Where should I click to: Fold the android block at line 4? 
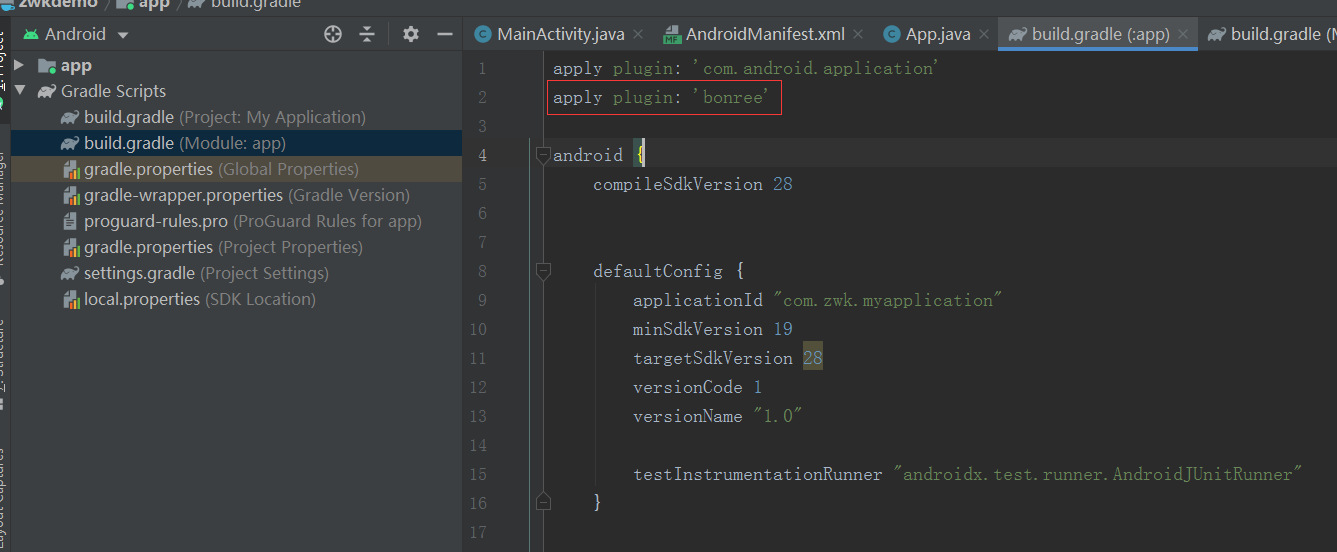pos(543,155)
